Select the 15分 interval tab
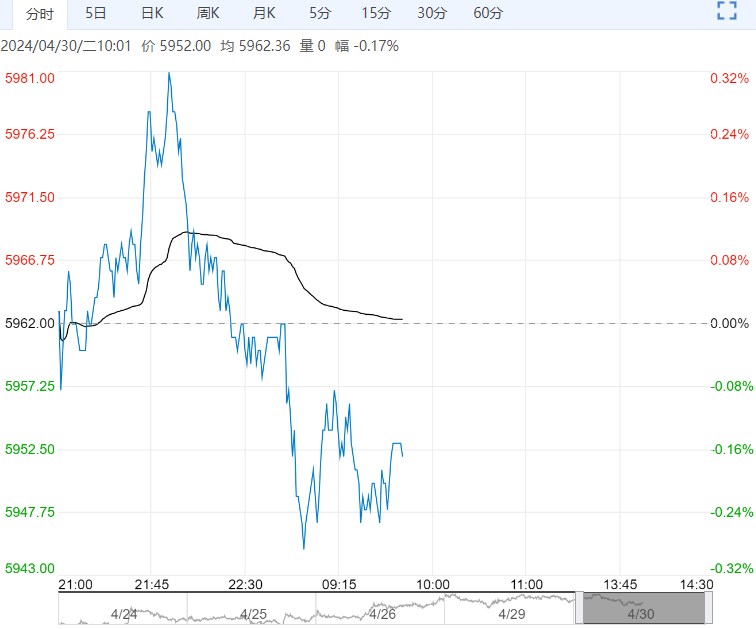756x629 pixels. pyautogui.click(x=376, y=13)
